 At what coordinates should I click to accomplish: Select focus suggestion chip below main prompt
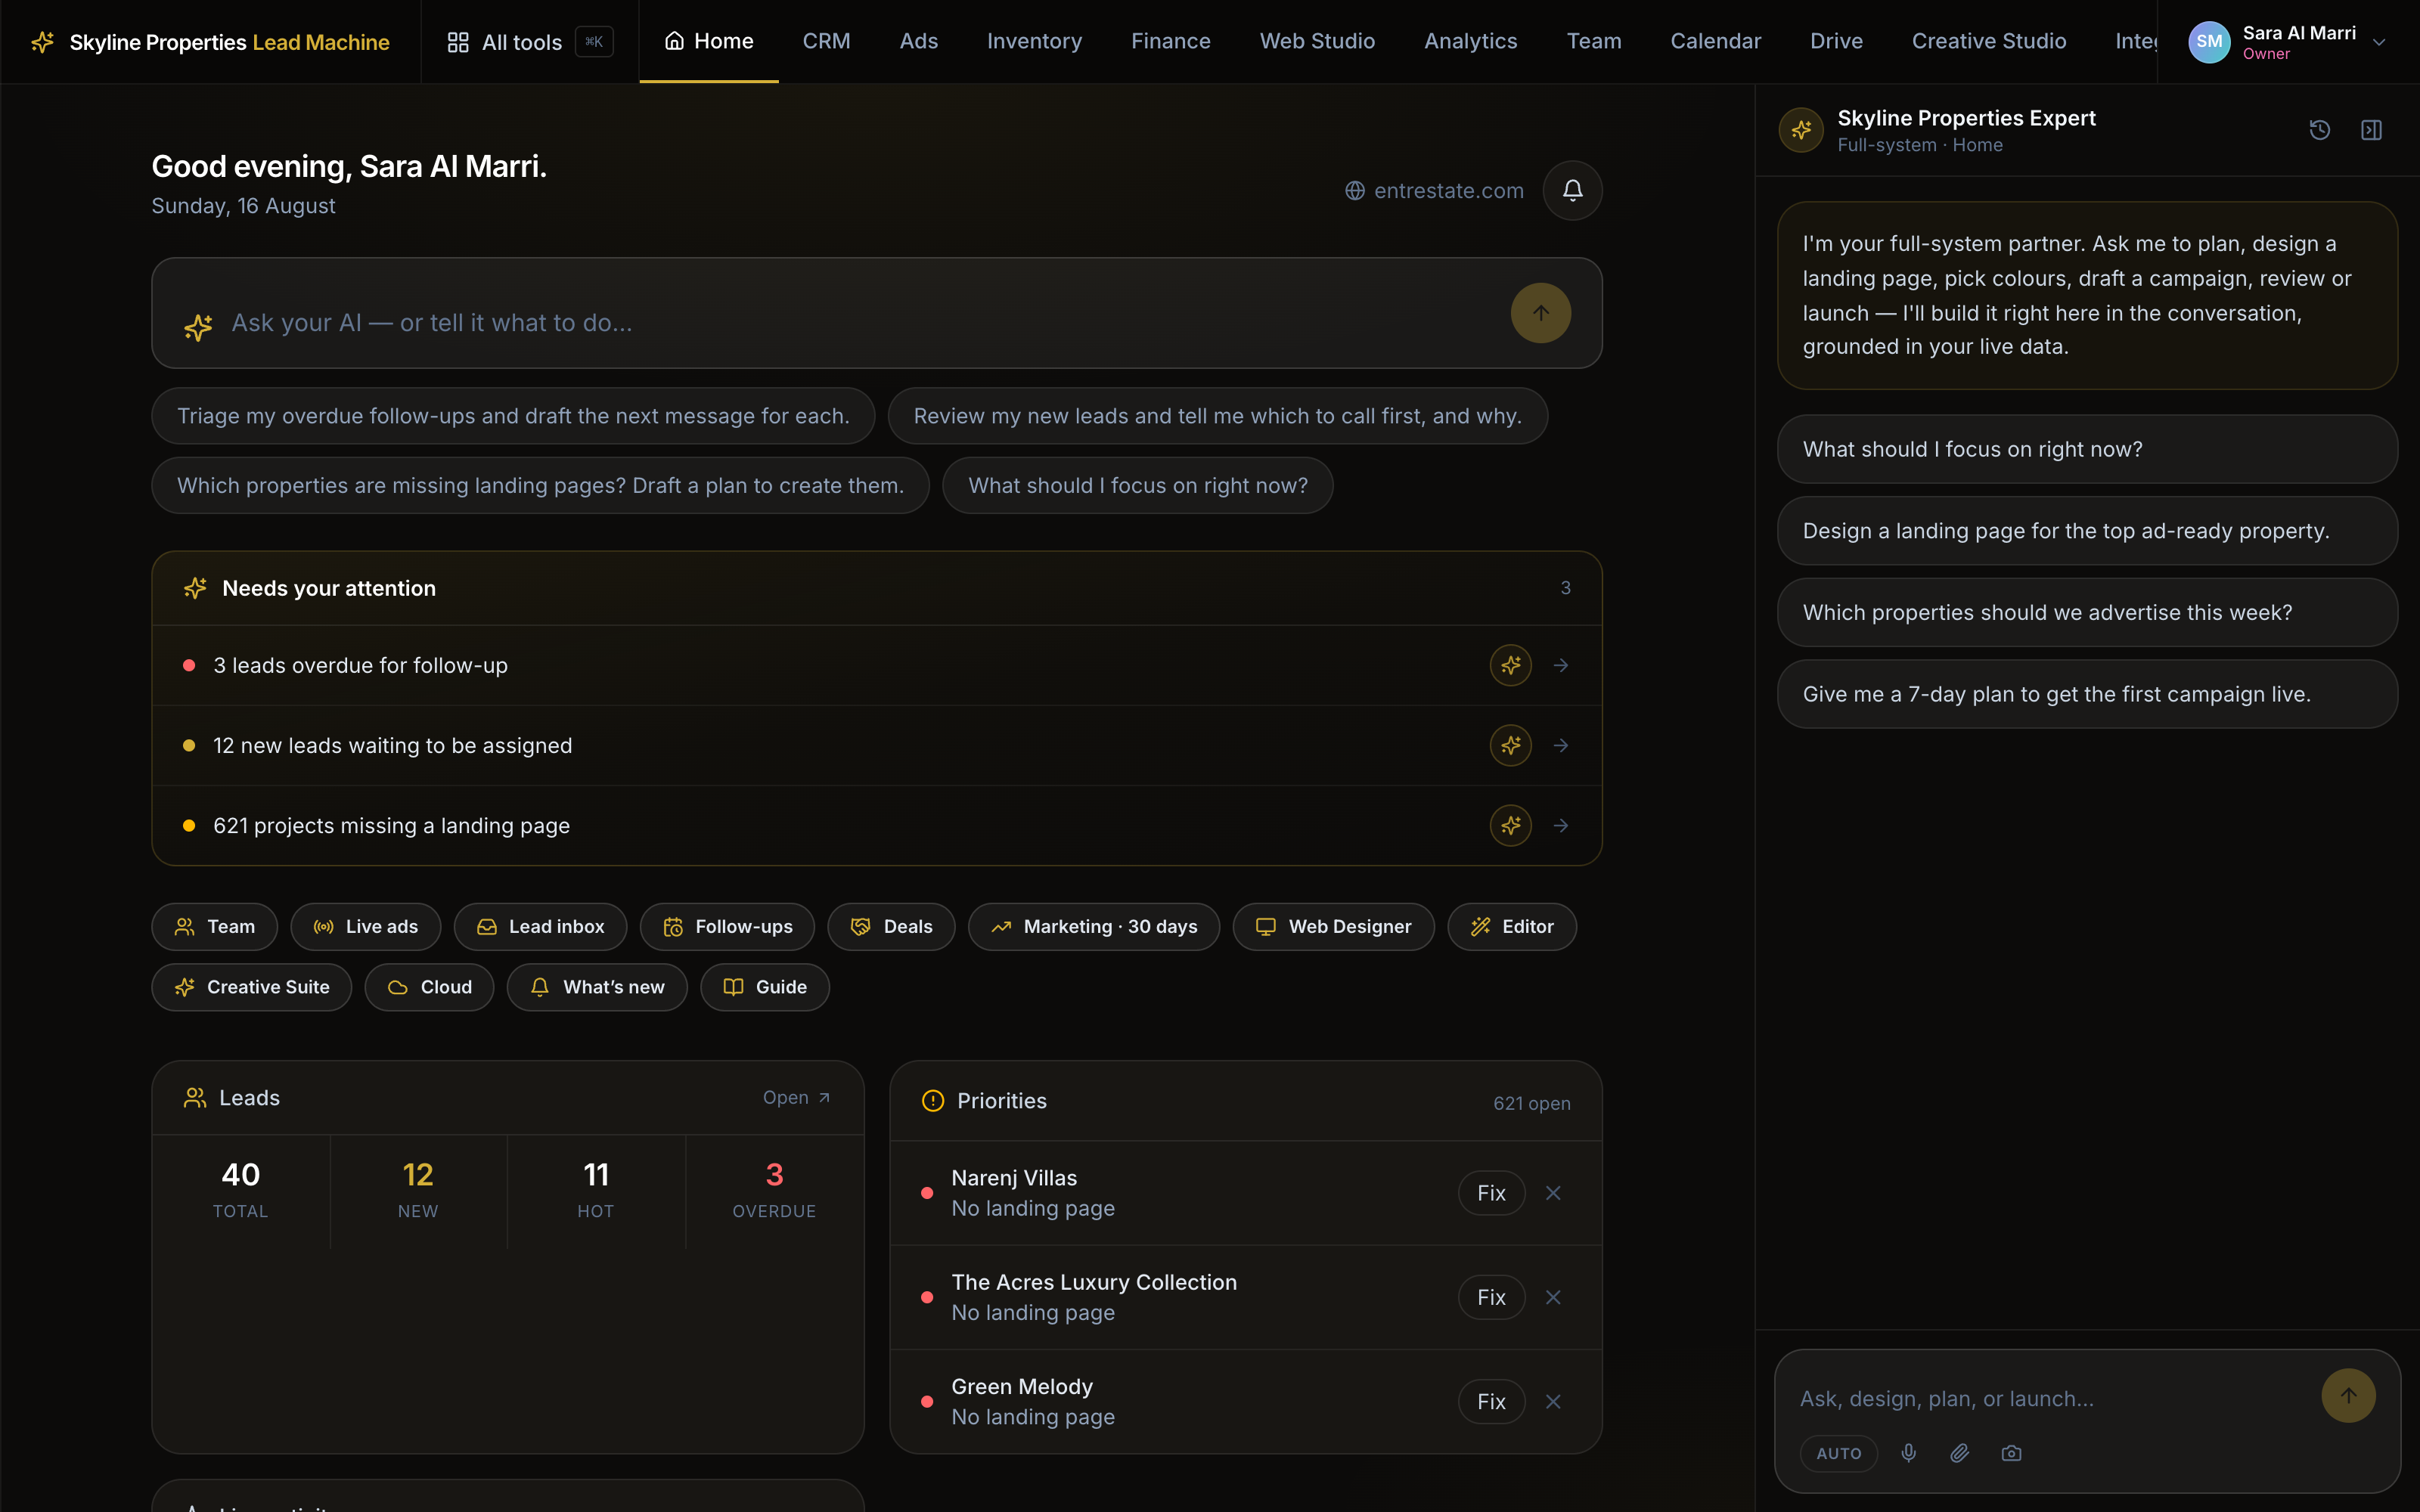tap(1137, 485)
